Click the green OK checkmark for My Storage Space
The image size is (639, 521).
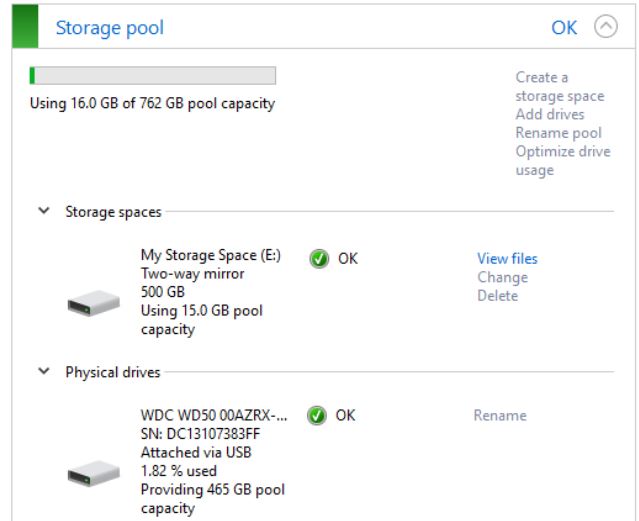tap(319, 258)
